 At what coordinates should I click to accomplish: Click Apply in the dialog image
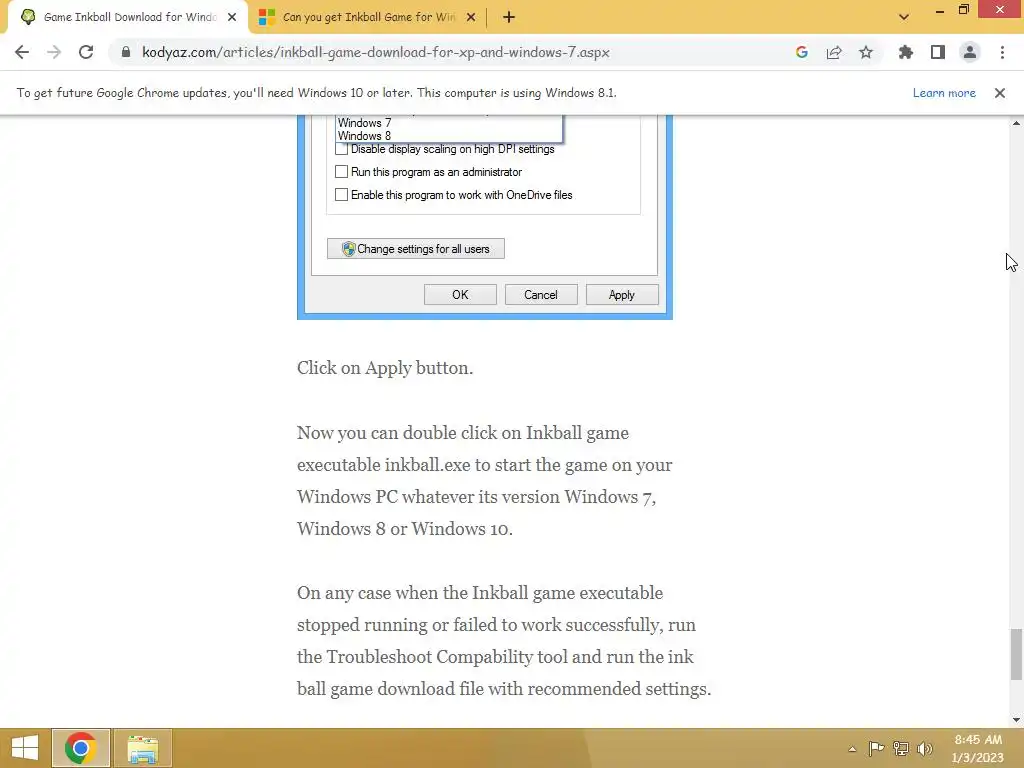(622, 295)
